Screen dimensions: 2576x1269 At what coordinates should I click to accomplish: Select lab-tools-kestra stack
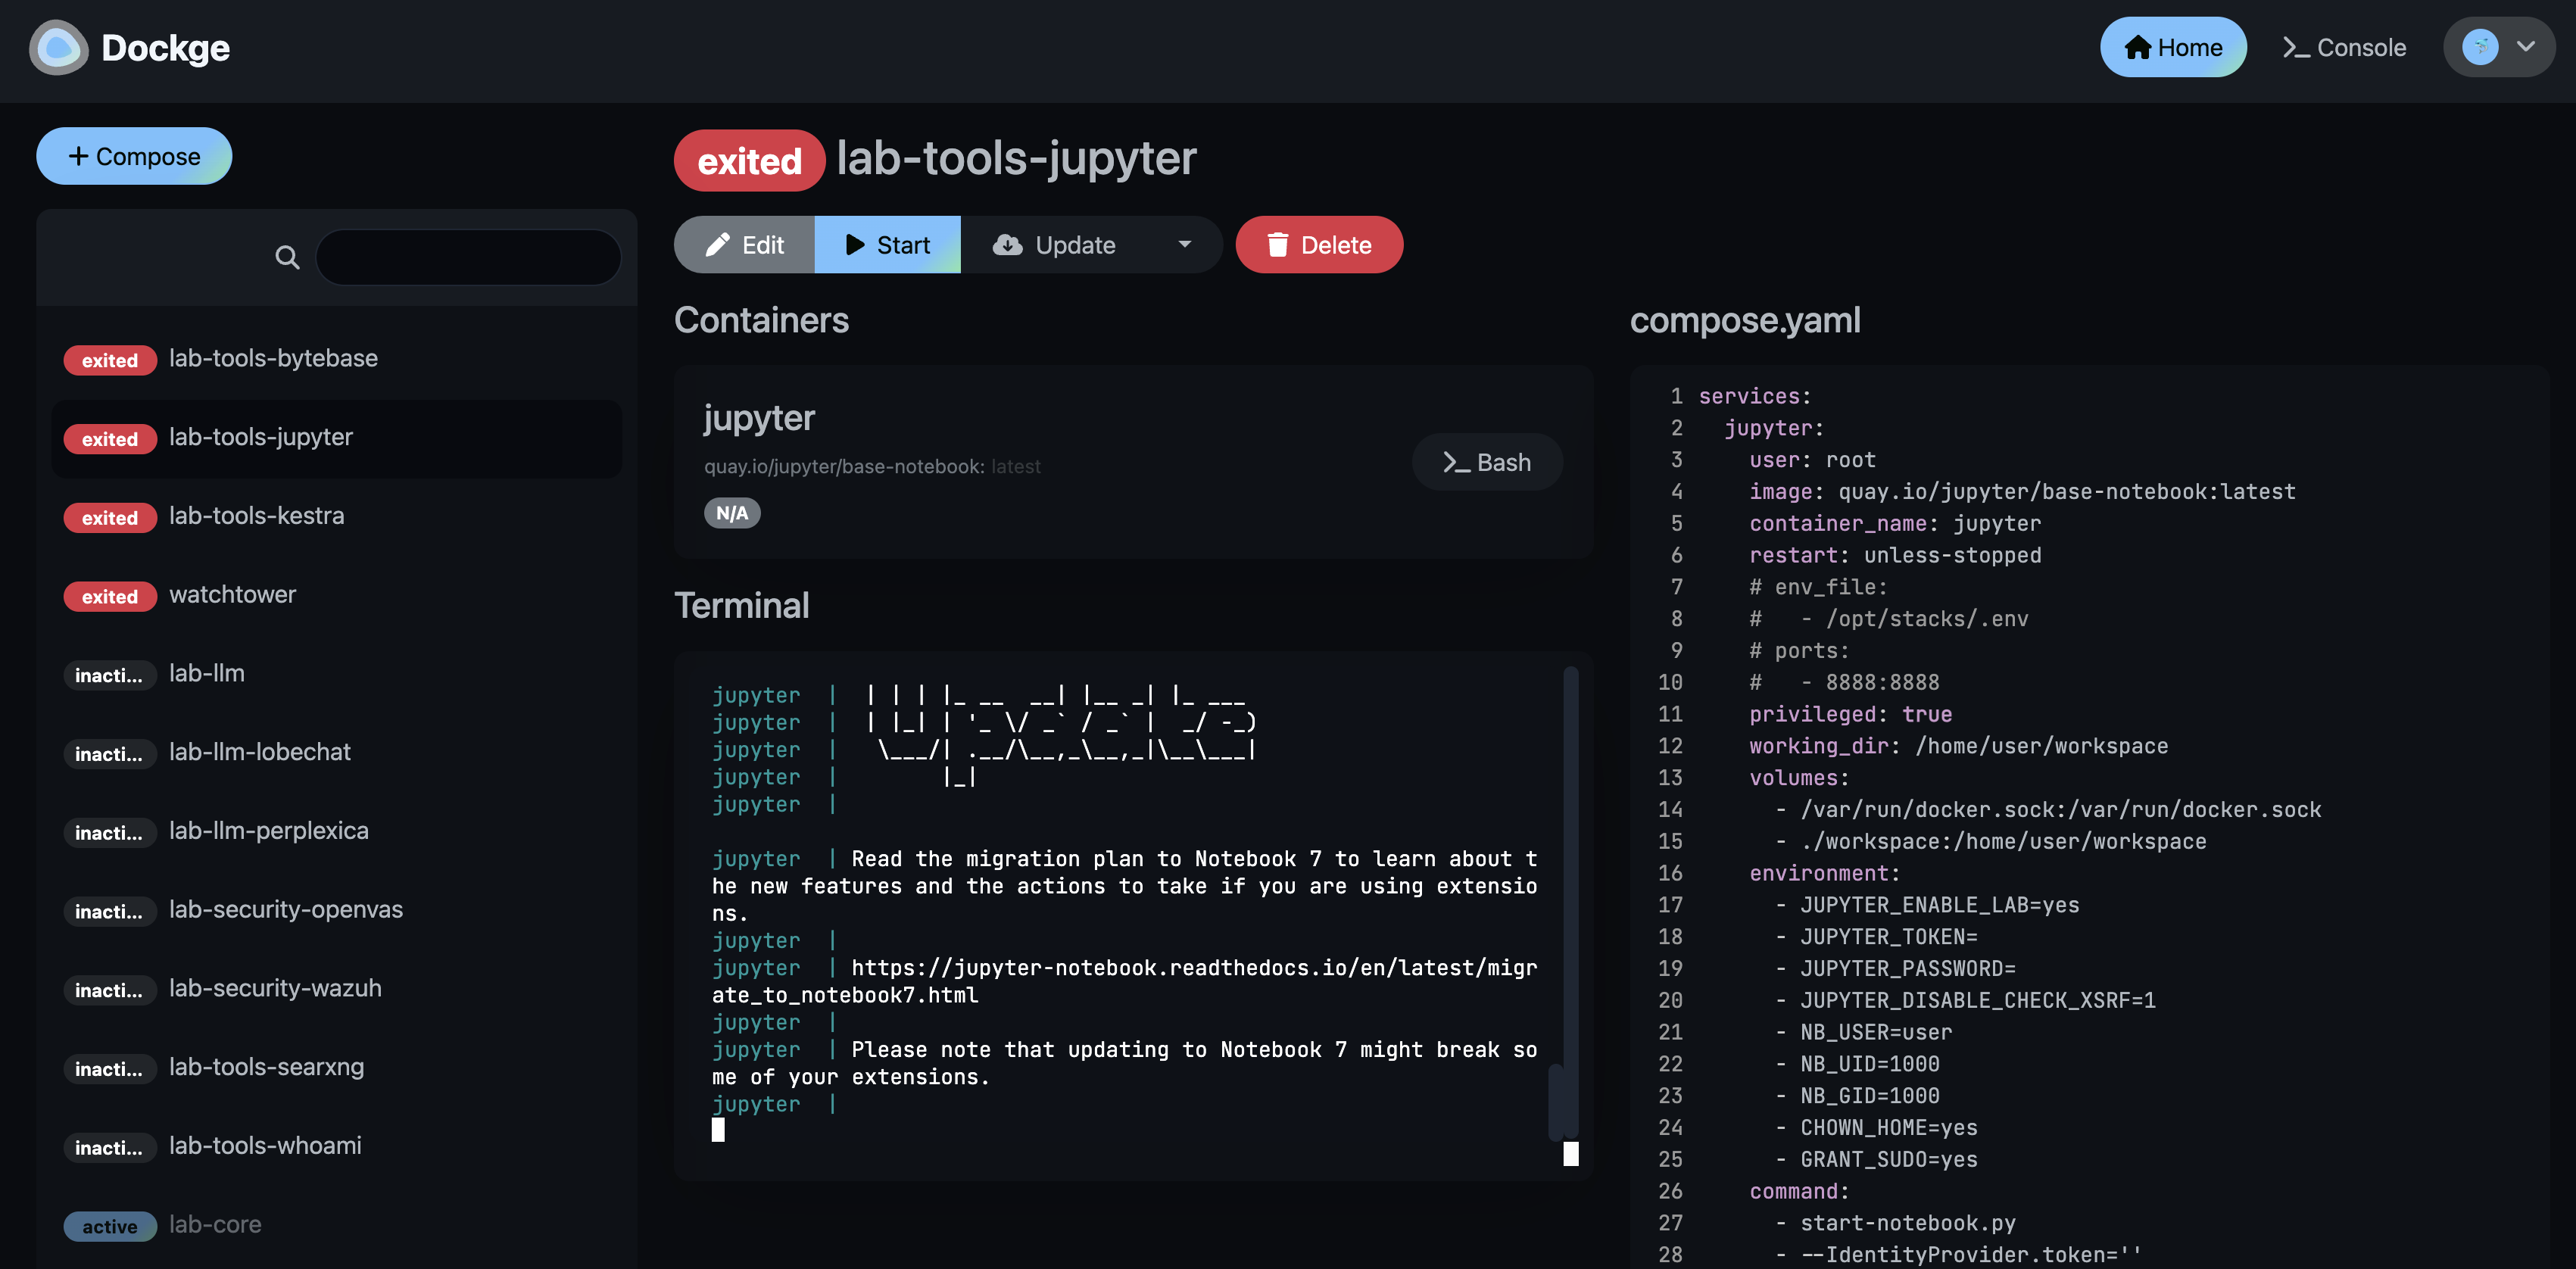[337, 517]
